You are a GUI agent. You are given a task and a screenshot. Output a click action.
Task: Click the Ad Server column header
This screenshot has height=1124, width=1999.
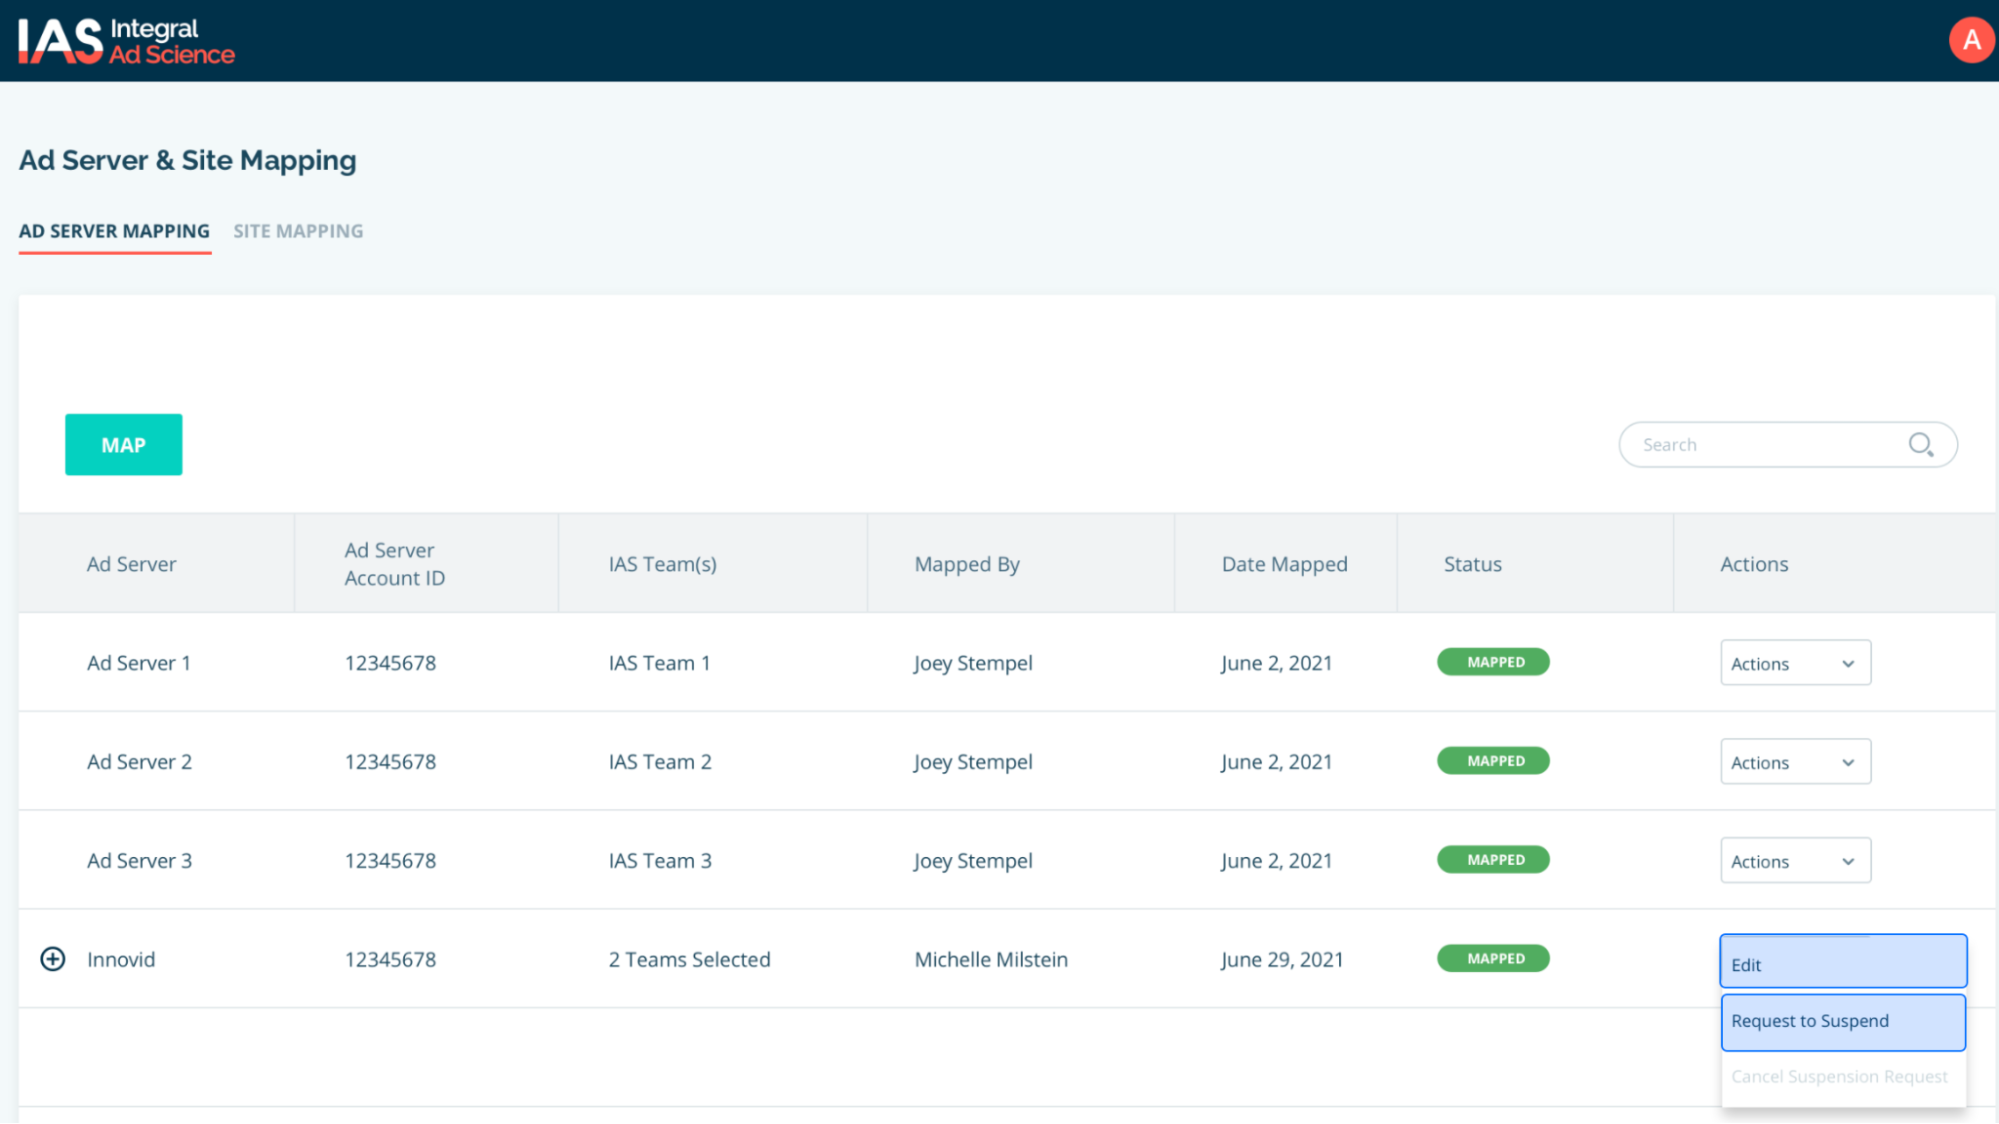coord(131,564)
